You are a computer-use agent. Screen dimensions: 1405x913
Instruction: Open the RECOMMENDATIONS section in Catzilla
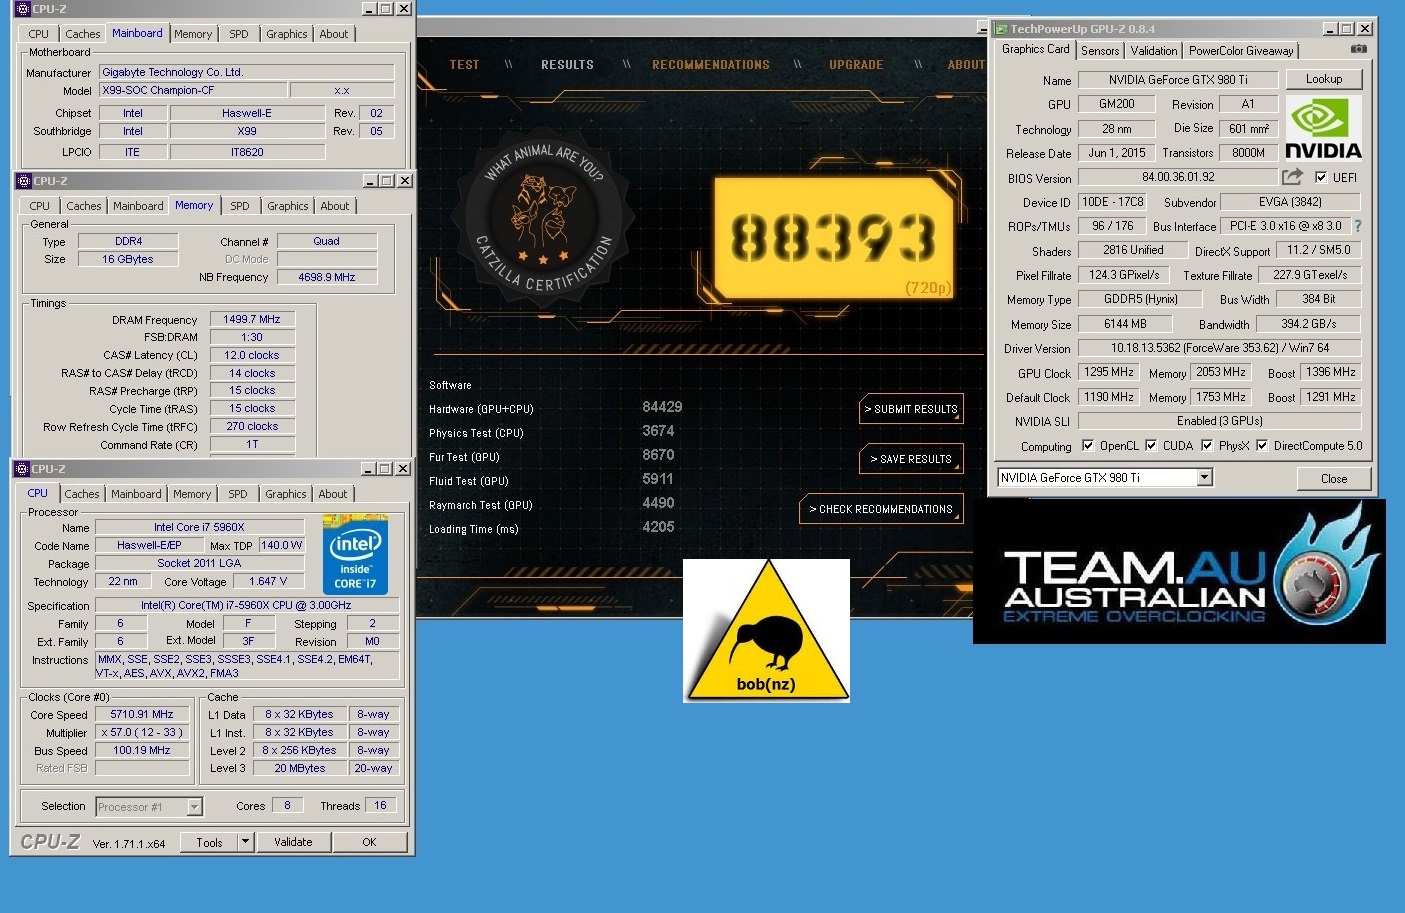[x=711, y=65]
